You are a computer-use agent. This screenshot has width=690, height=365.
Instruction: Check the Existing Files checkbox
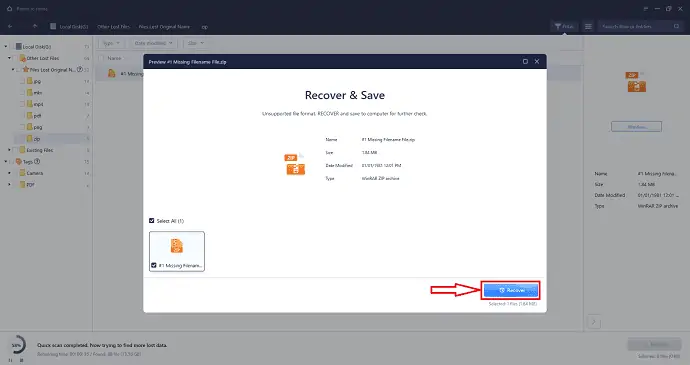(x=16, y=150)
